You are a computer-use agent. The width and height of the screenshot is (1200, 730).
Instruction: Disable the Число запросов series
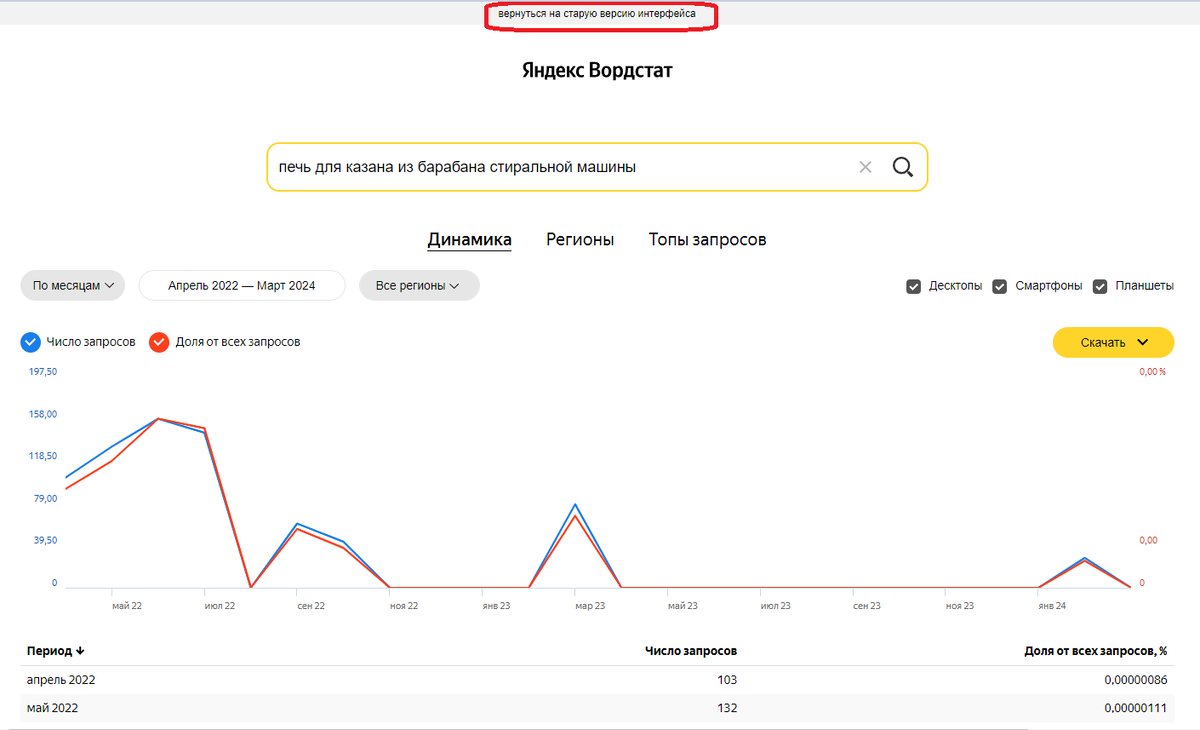[31, 342]
